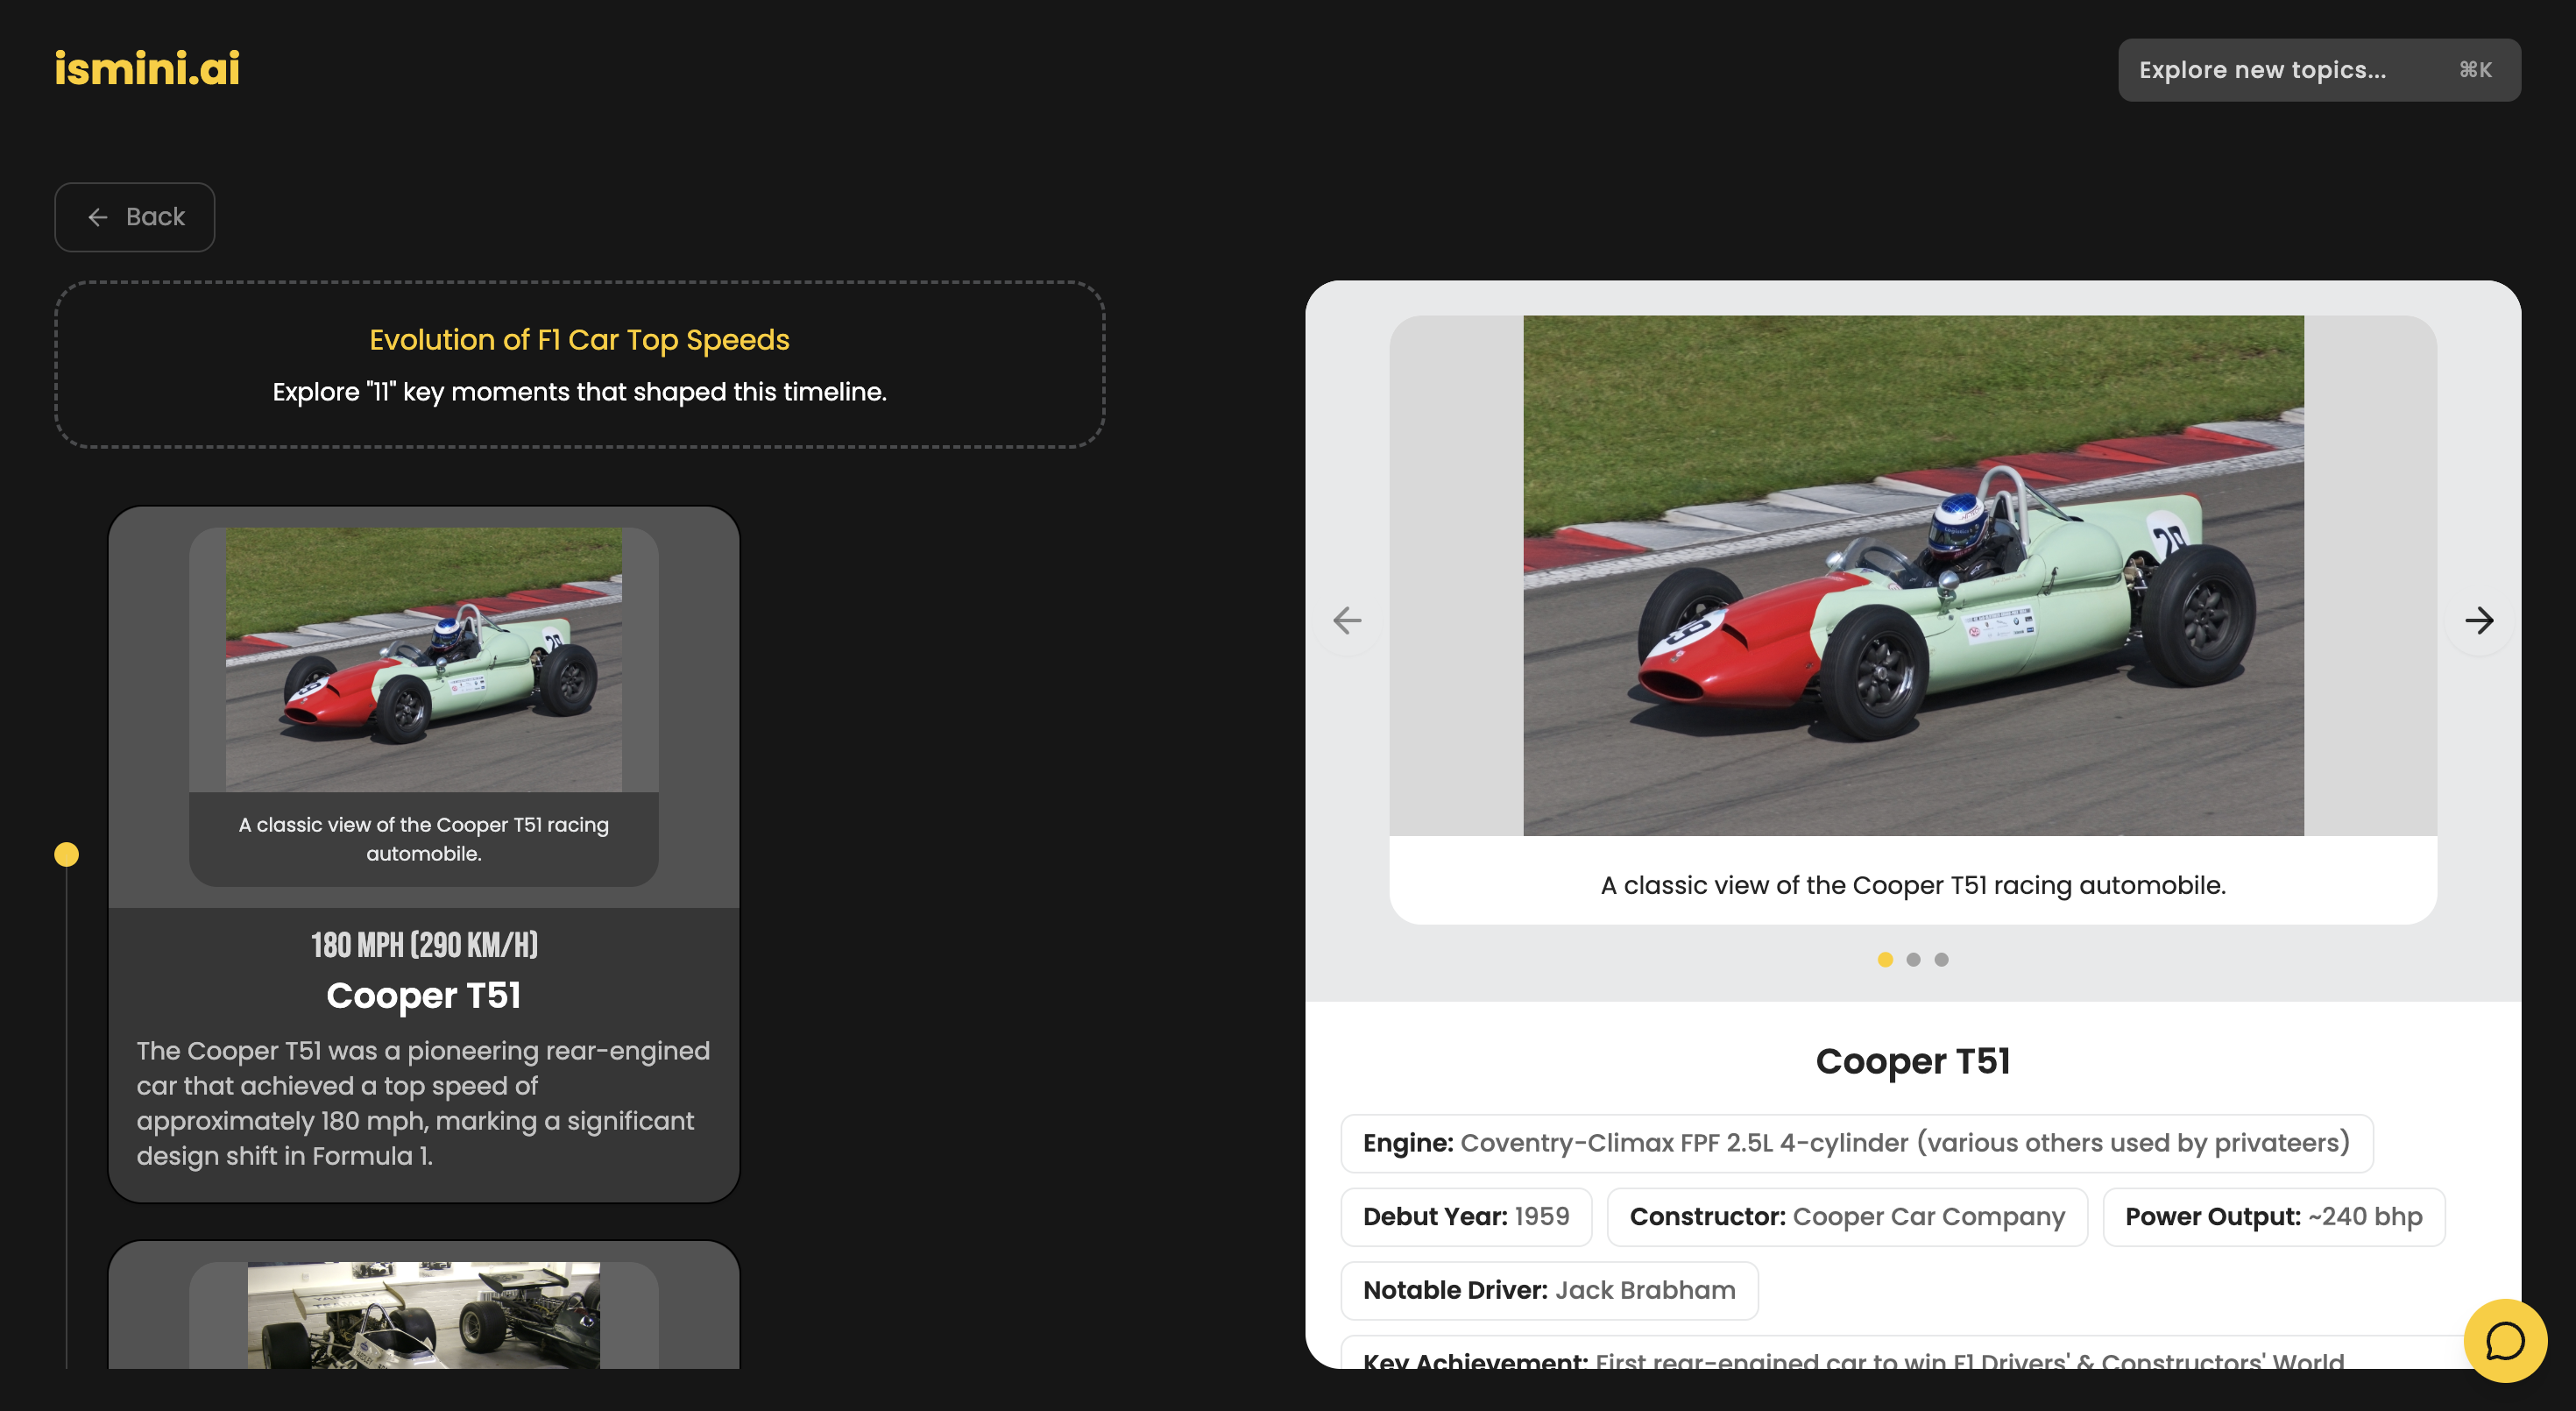The image size is (2576, 1411).
Task: Open the Cooper T51 thumbnail in timeline card
Action: click(423, 660)
